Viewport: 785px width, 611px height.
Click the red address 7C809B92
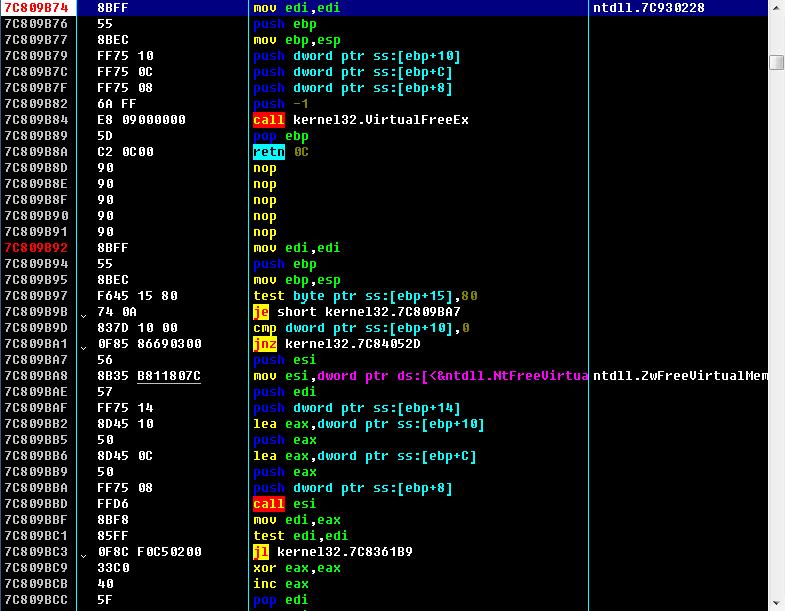click(36, 248)
